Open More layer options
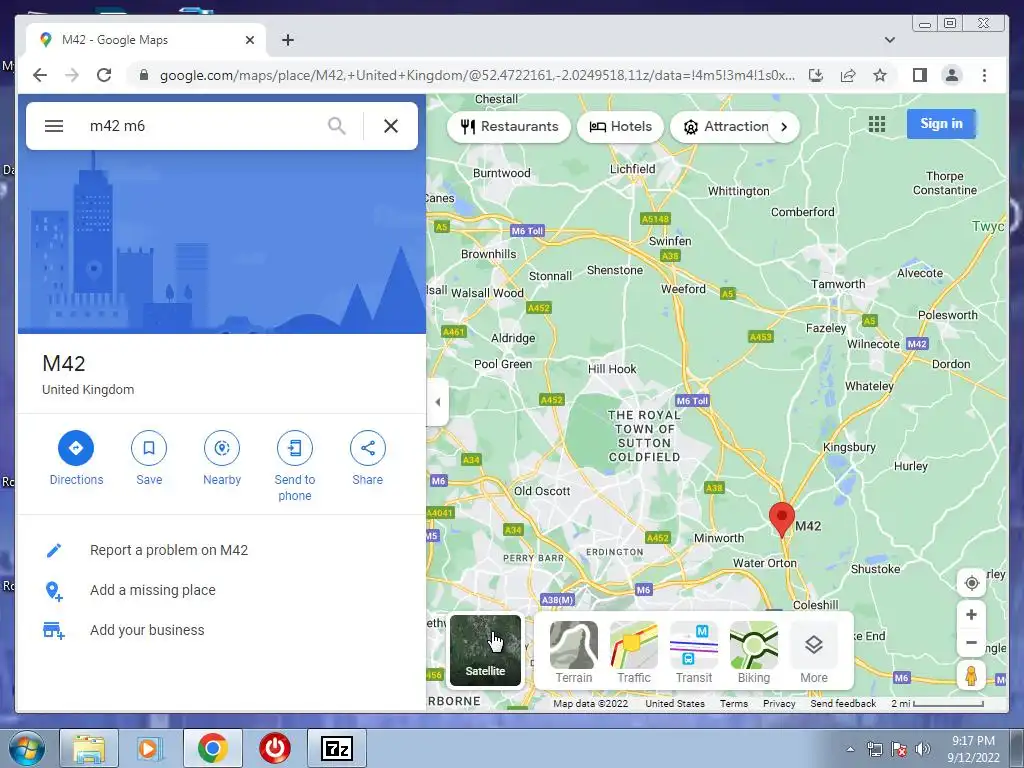This screenshot has height=768, width=1024. pos(814,652)
